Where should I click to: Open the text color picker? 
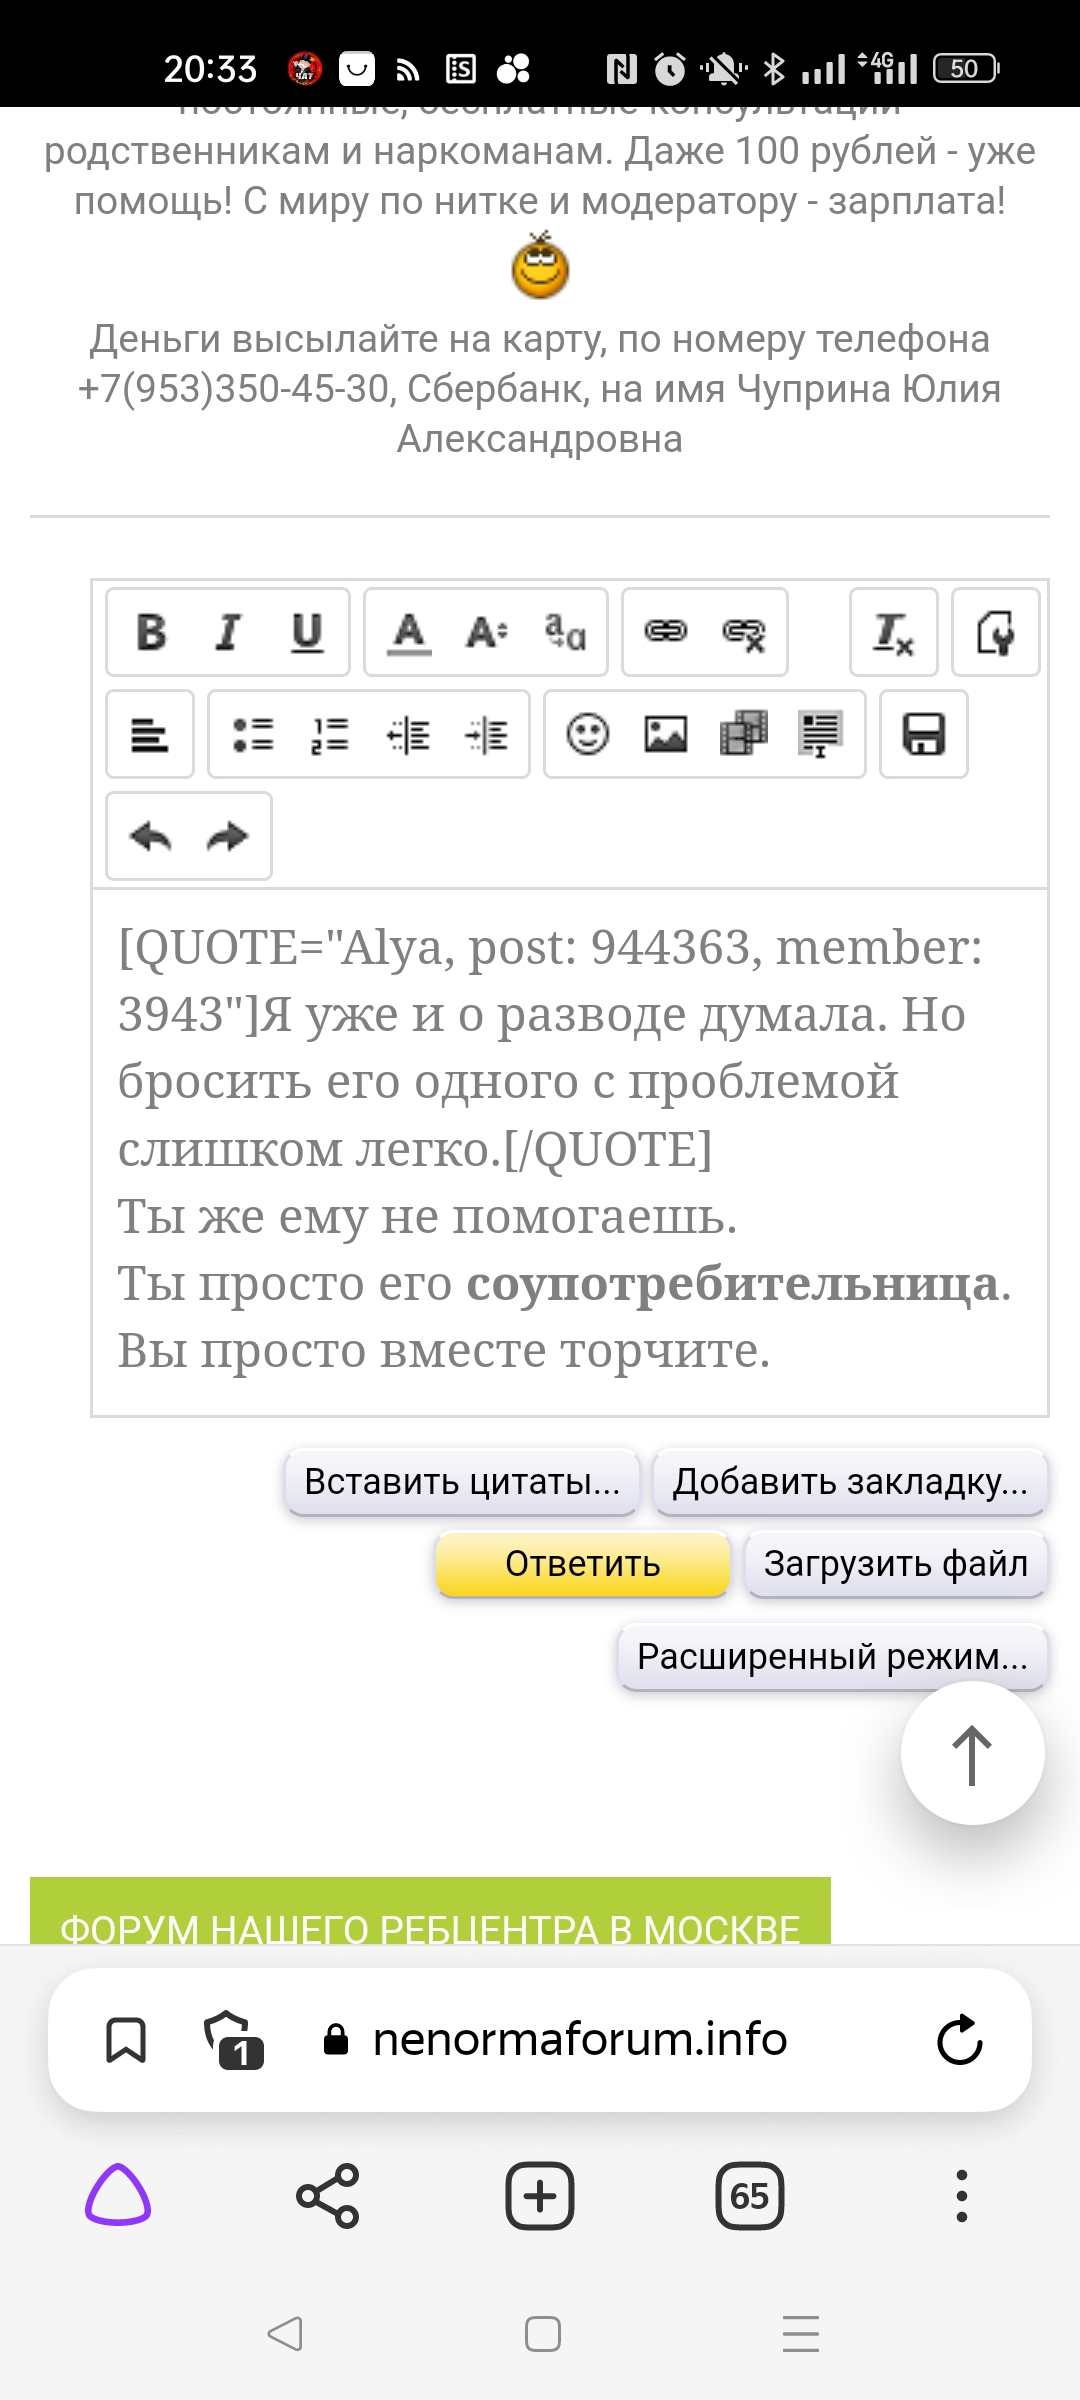[x=409, y=633]
